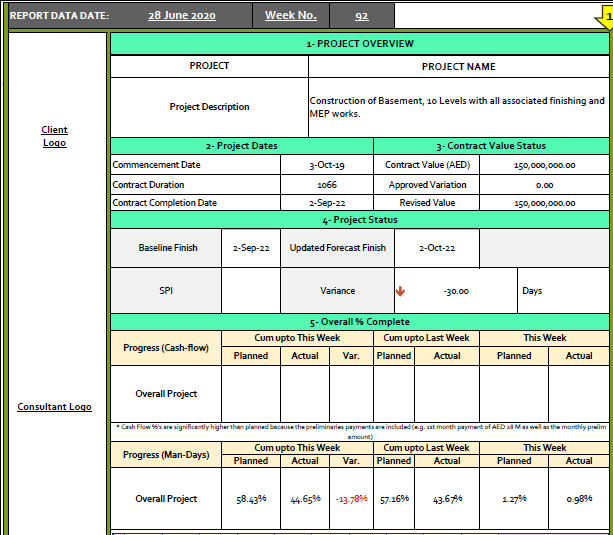Click the '5- Overall % Complete' section header
The image size is (613, 535).
click(360, 322)
